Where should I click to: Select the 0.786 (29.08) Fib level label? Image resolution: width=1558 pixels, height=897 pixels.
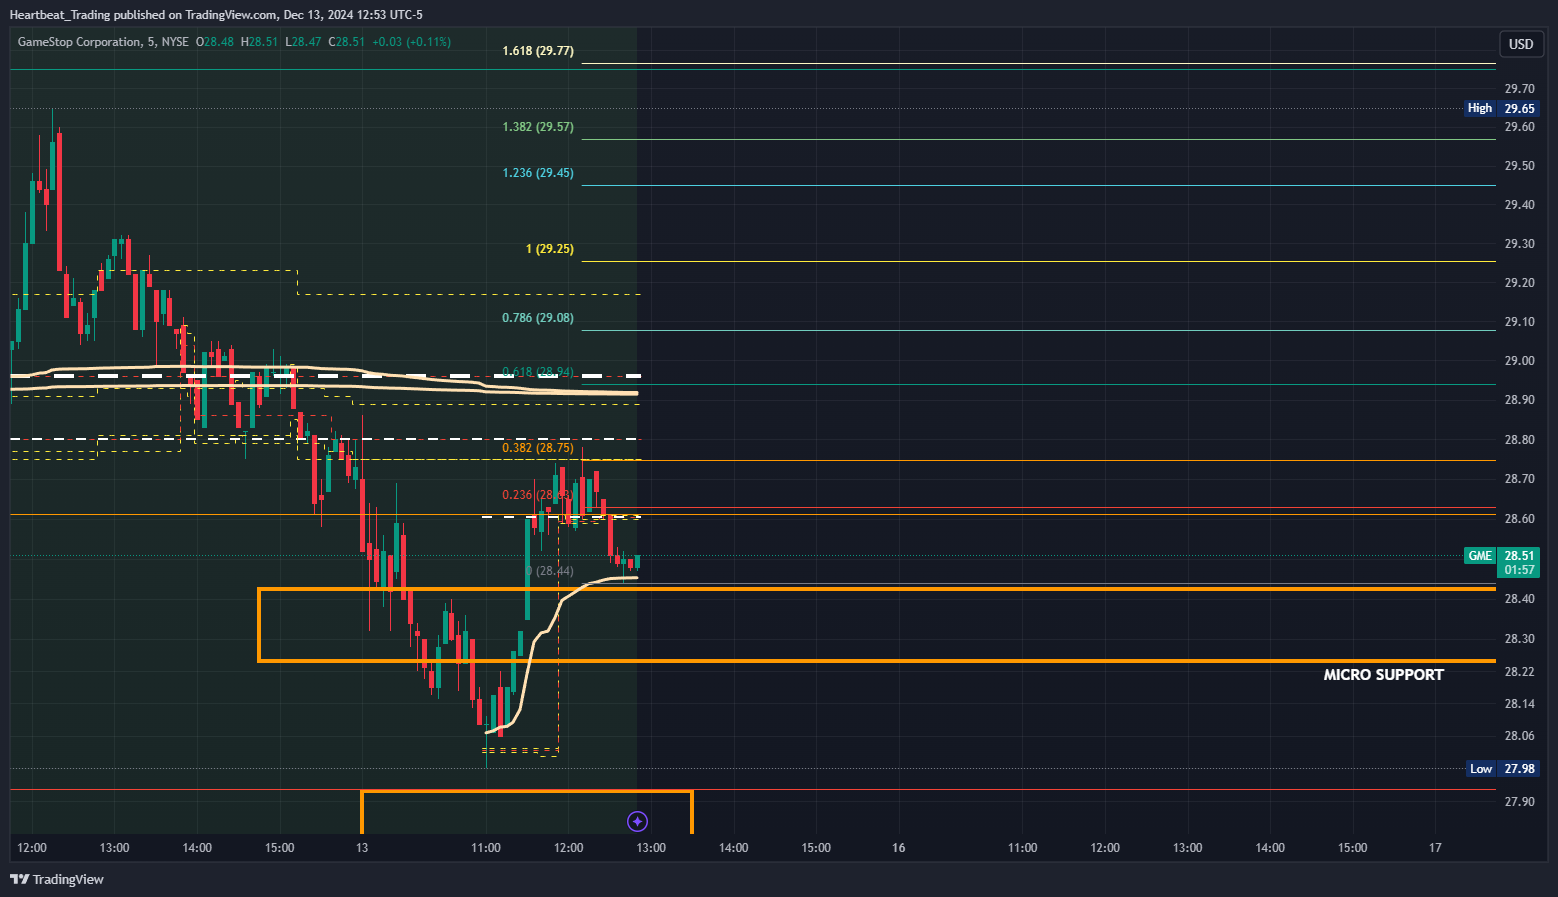pos(538,318)
